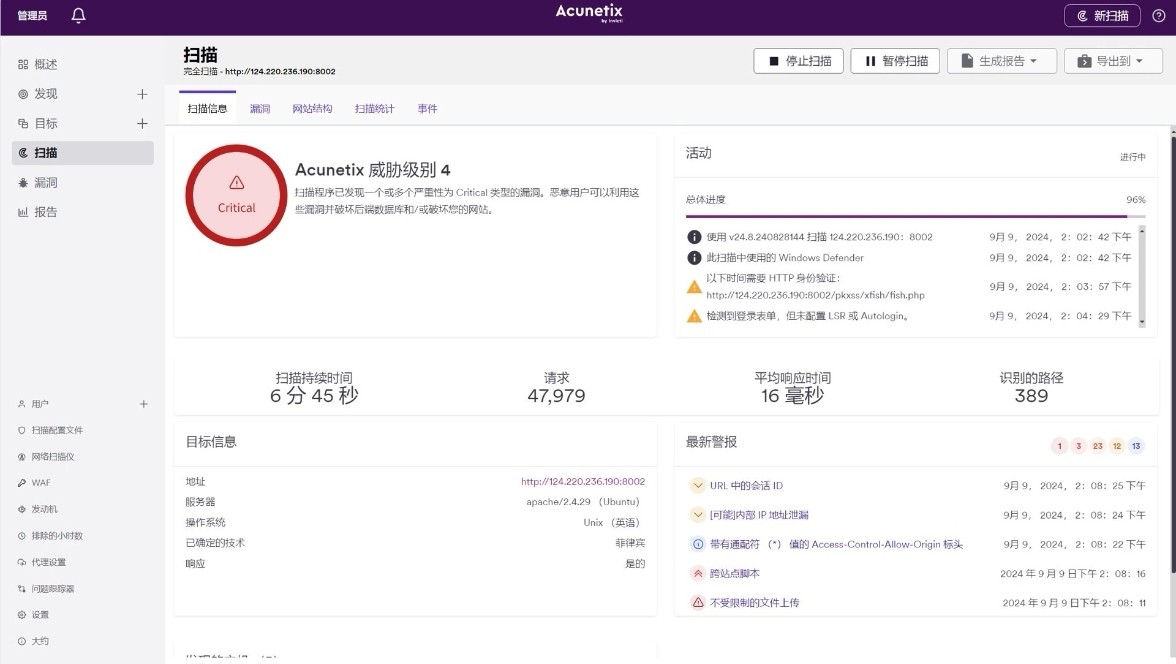Filter alerts by the 23 count badge
This screenshot has height=664, width=1176.
pyautogui.click(x=1097, y=446)
